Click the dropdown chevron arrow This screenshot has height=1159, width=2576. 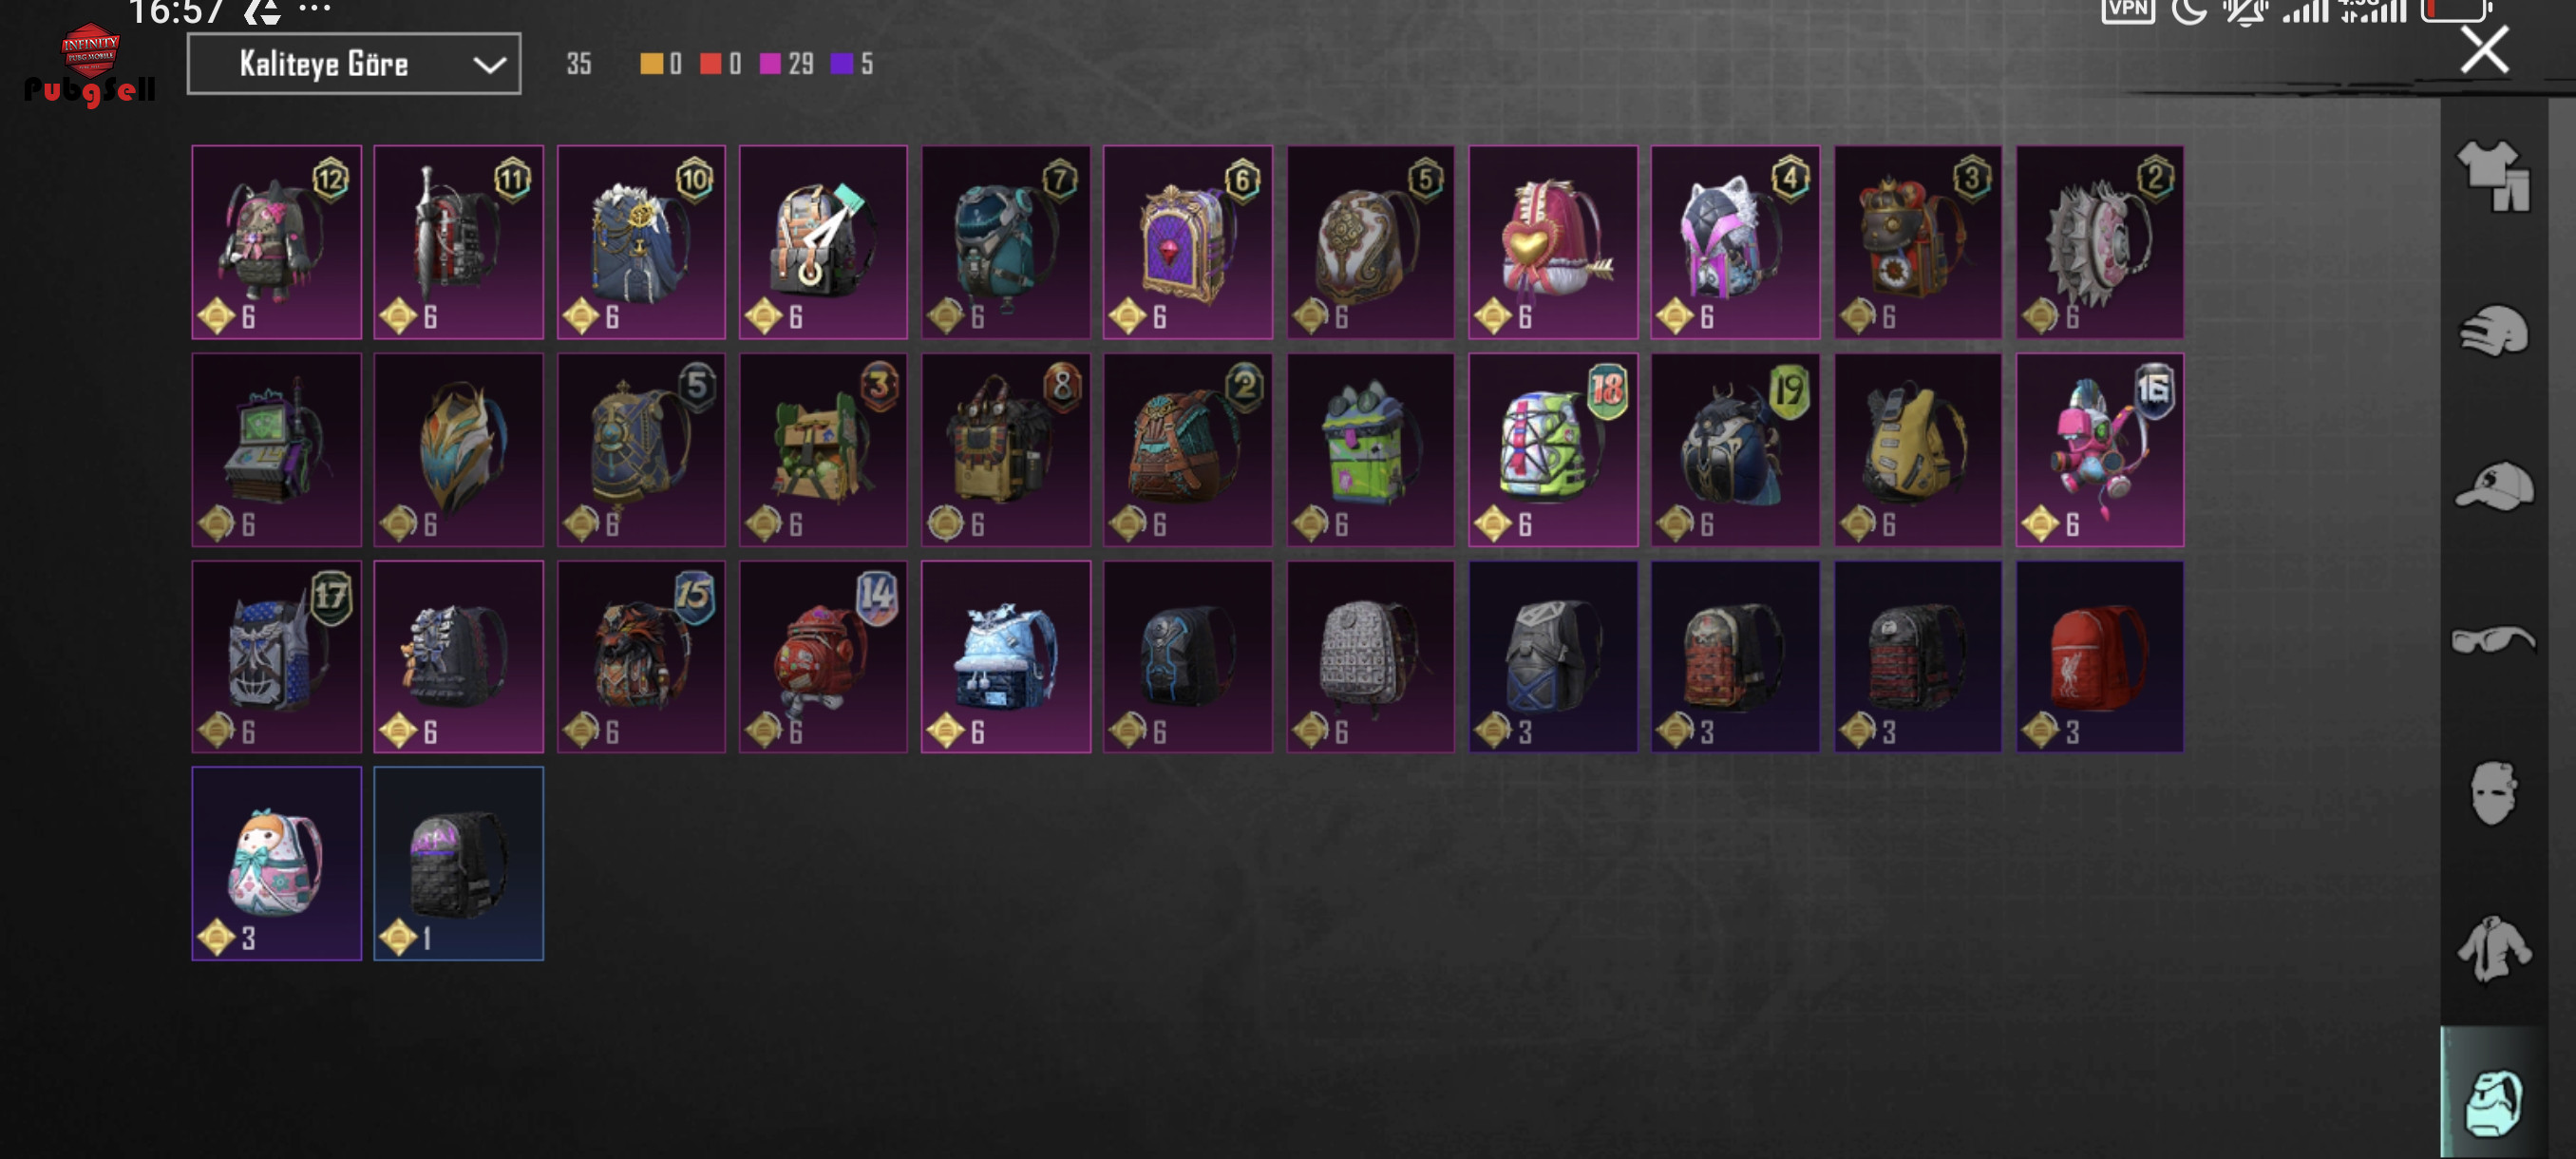(x=489, y=65)
